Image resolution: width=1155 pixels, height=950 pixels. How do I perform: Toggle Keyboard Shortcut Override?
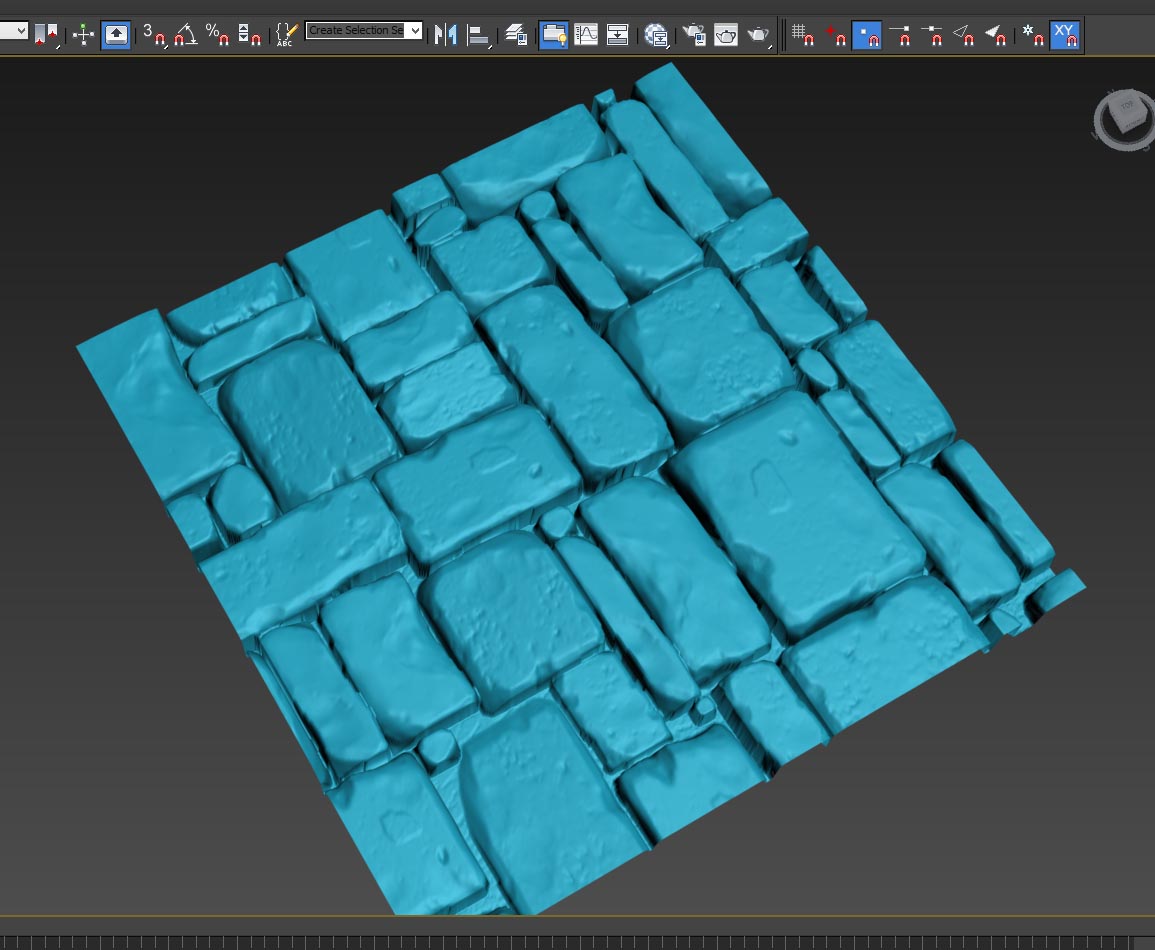tap(116, 35)
